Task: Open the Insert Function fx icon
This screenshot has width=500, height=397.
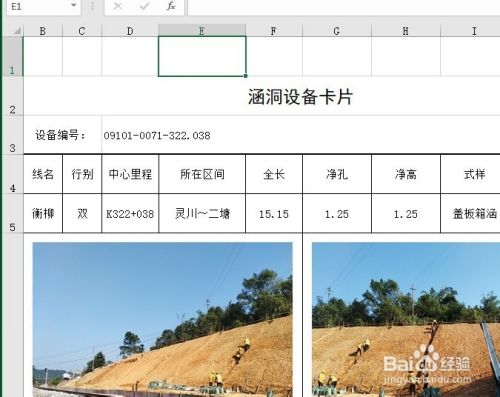Action: [x=171, y=6]
